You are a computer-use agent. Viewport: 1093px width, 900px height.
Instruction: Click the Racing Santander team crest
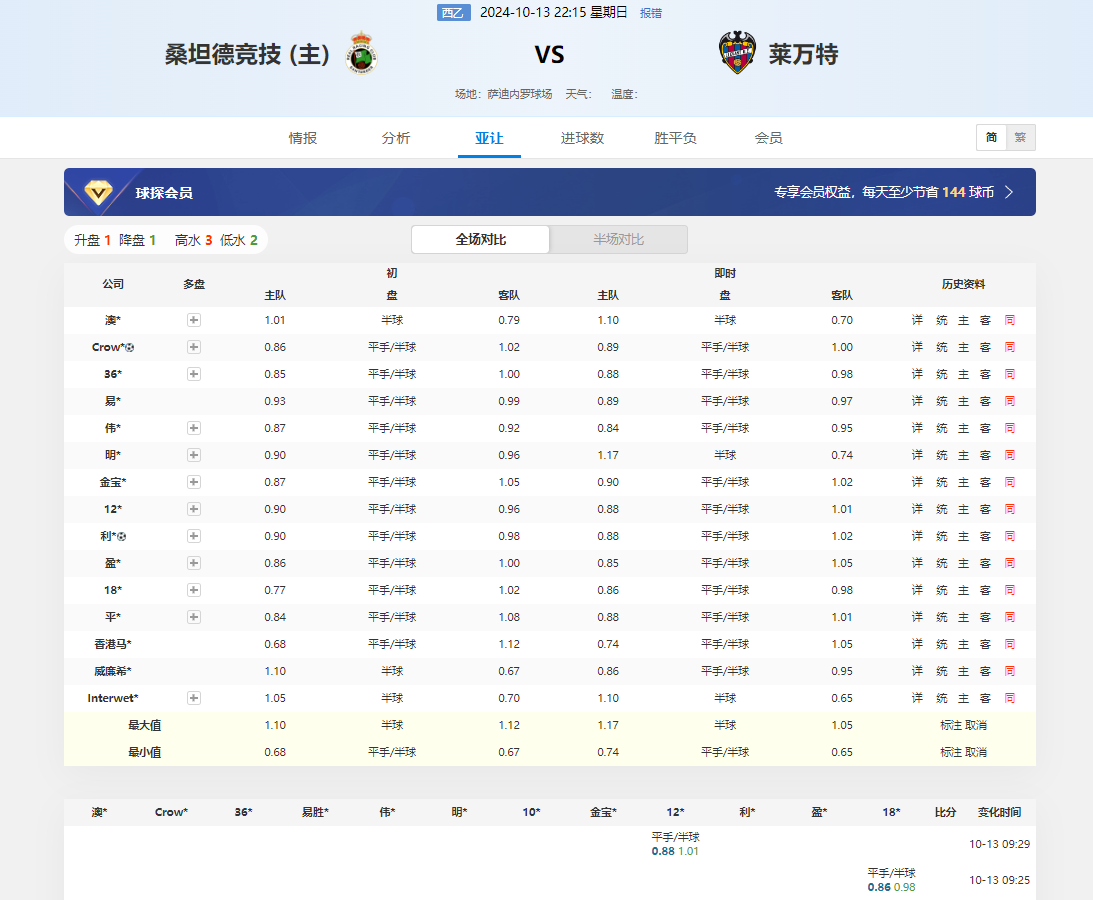point(361,52)
